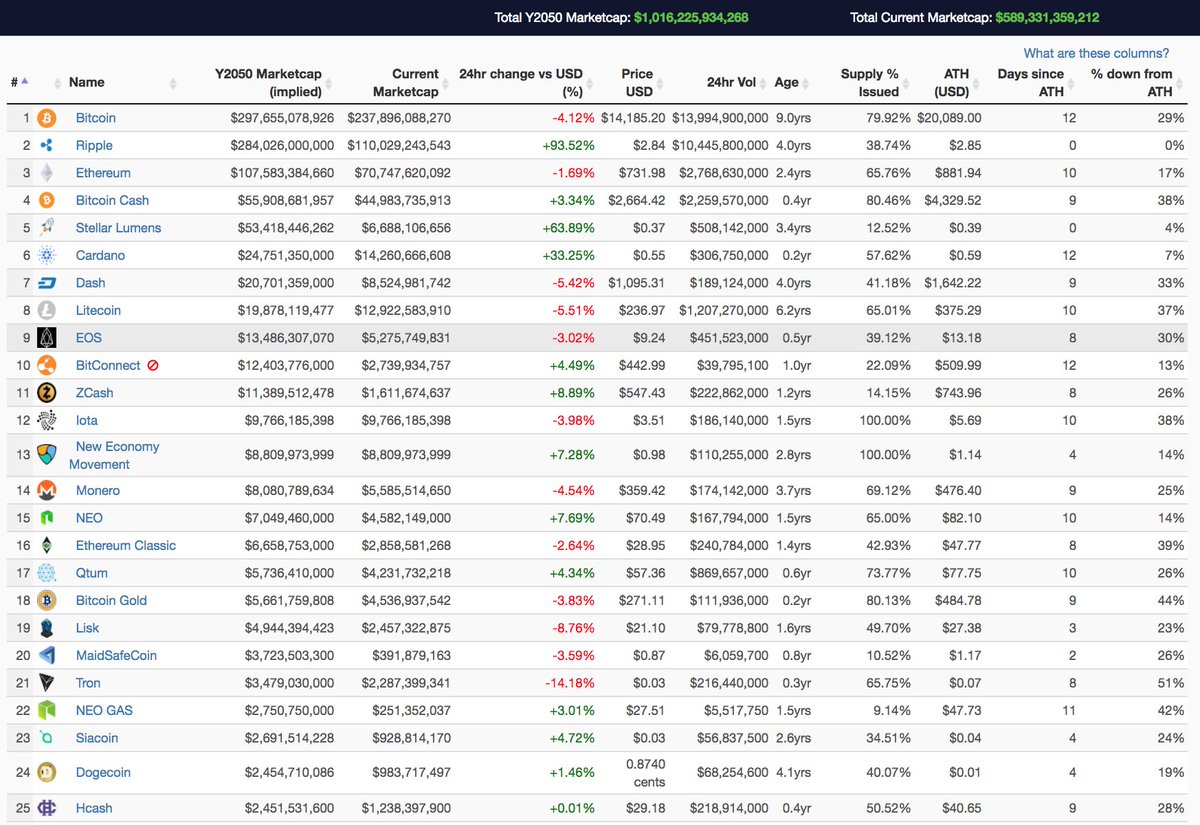
Task: Sort by 24hr change vs USD column
Action: pos(520,82)
